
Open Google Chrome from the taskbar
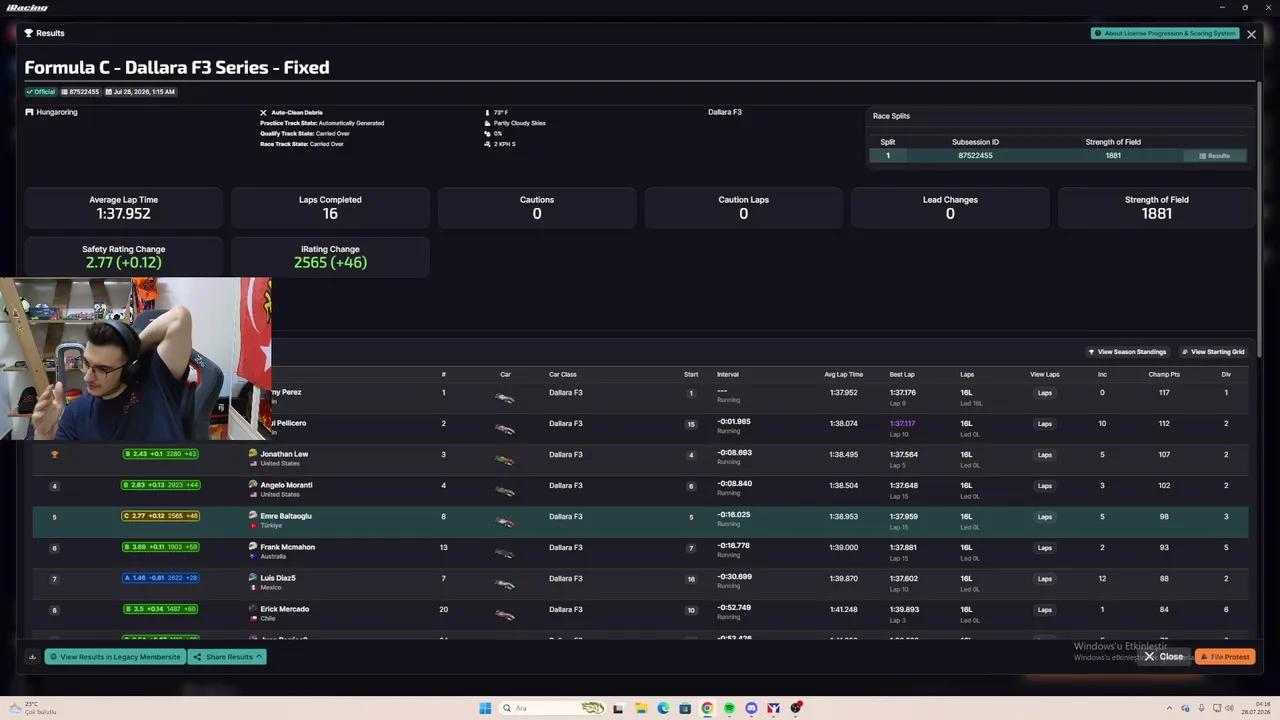tap(707, 708)
